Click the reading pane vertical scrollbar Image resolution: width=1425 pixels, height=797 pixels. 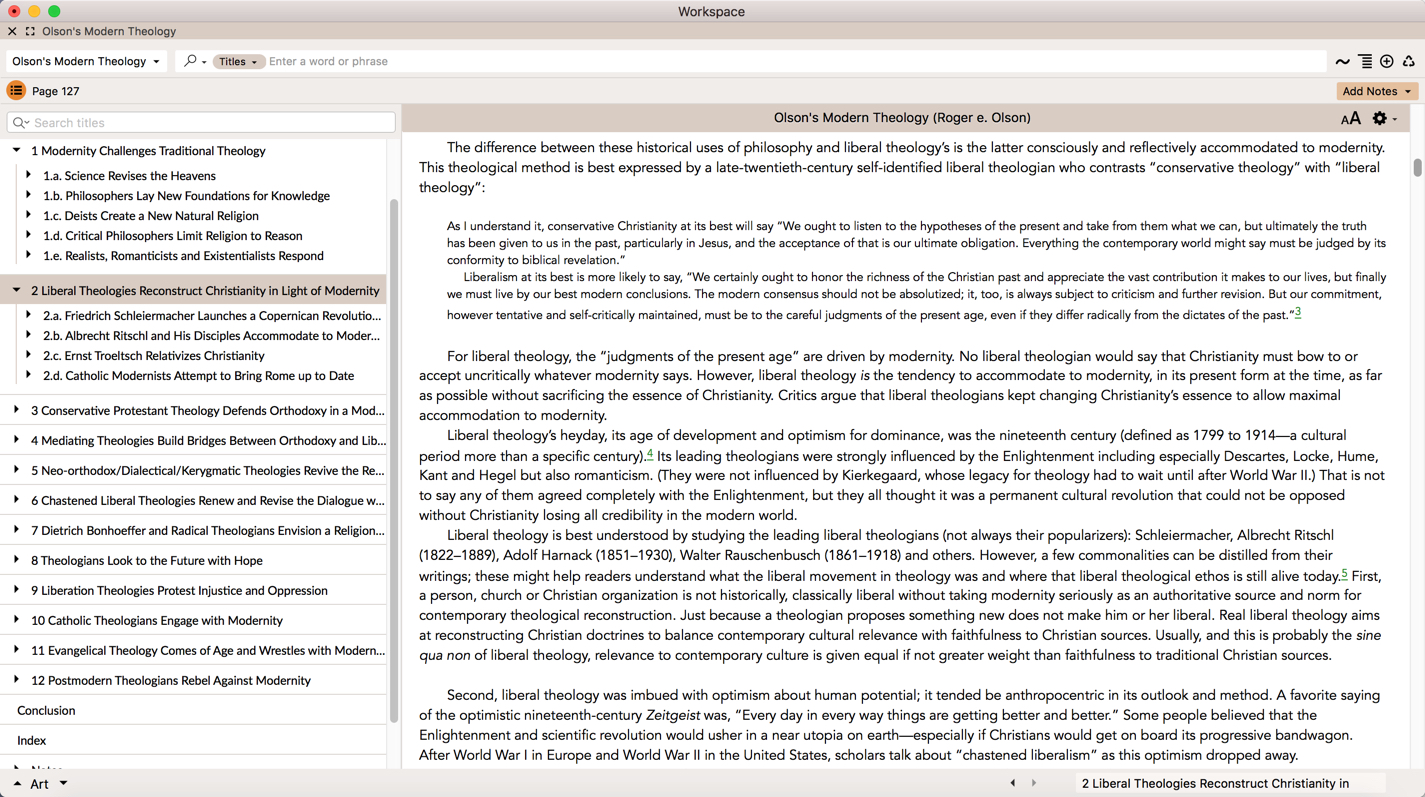pos(1417,167)
